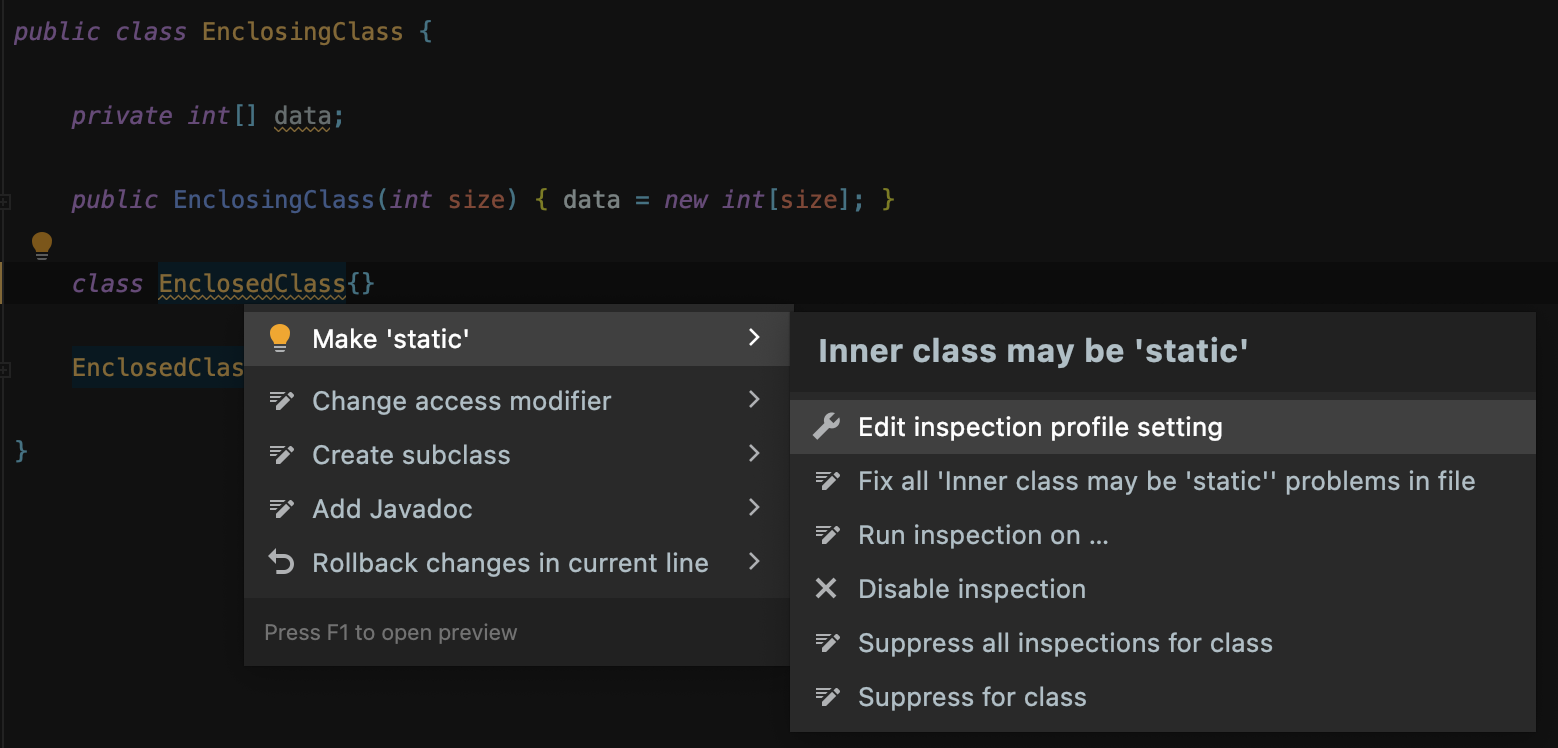Click the undo arrow icon beside Rollback changes
Image resolution: width=1558 pixels, height=748 pixels.
[x=282, y=563]
